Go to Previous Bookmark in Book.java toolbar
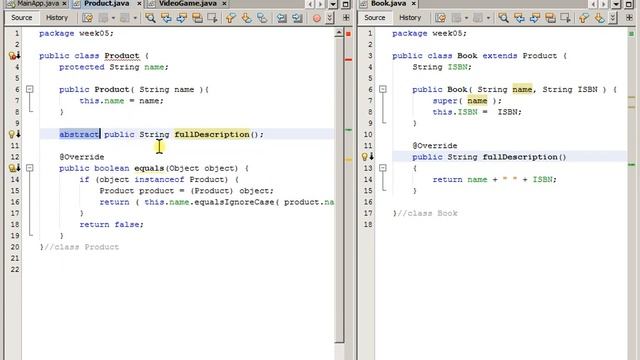640x360 pixels. tap(584, 18)
